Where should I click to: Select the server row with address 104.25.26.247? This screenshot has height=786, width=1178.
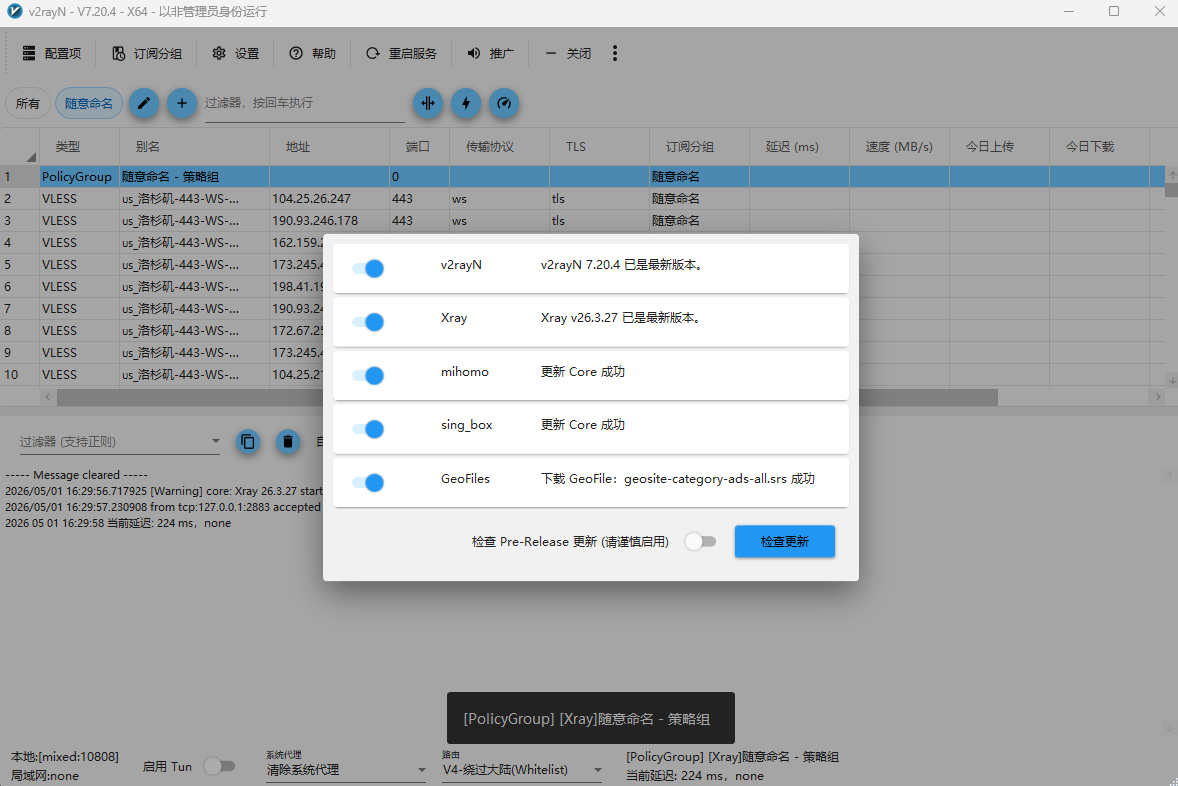[x=582, y=198]
